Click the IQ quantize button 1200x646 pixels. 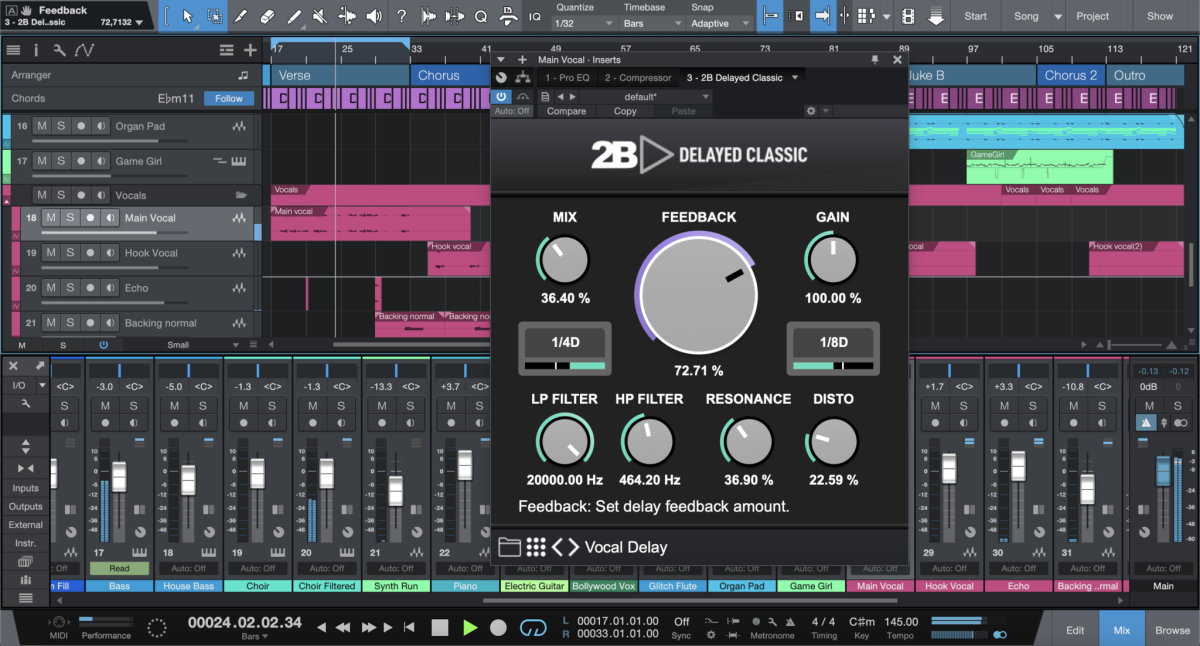point(534,16)
